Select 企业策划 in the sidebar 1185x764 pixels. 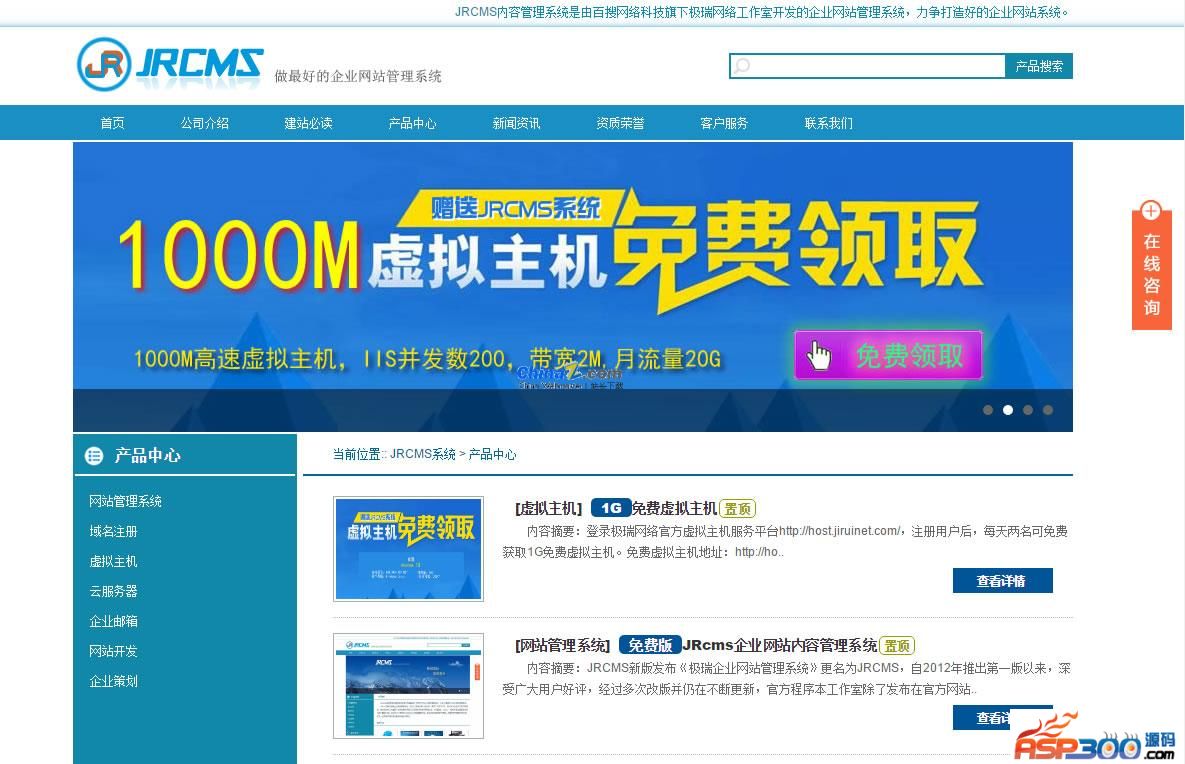pyautogui.click(x=113, y=681)
